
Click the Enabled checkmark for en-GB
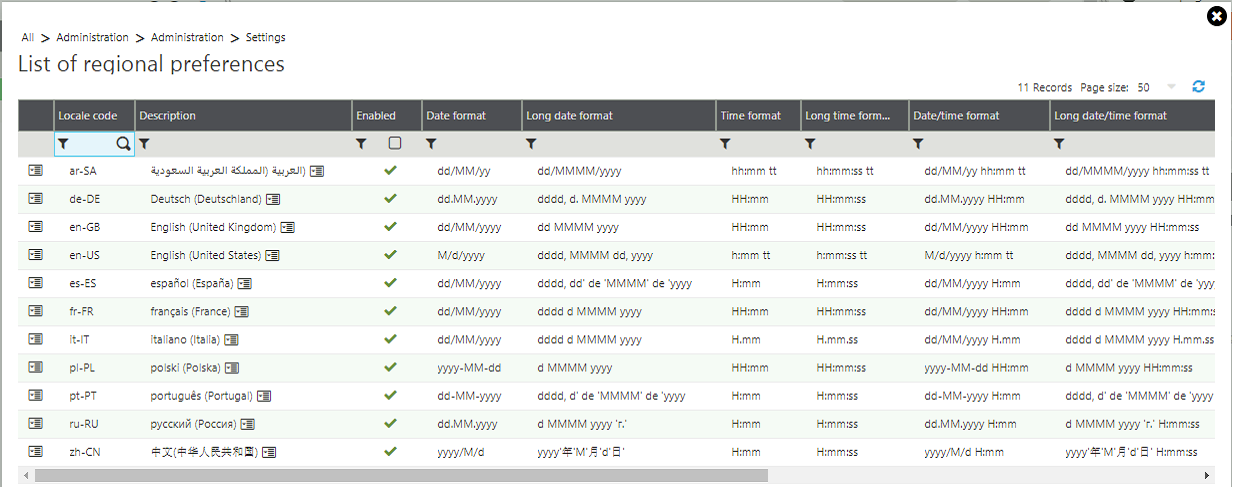coord(390,227)
